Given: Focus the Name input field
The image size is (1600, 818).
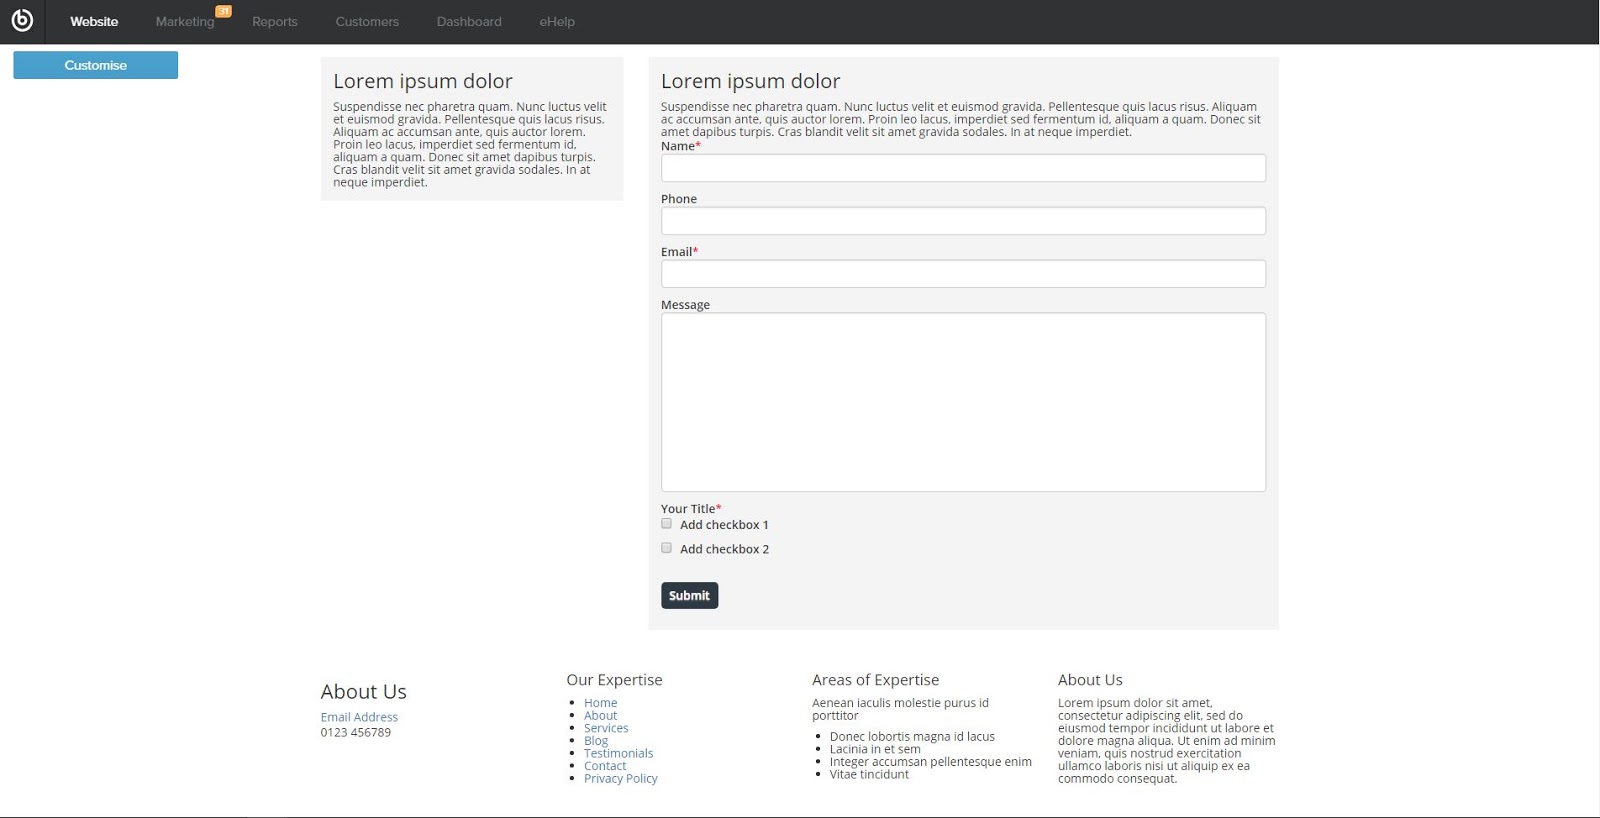Looking at the screenshot, I should click(x=963, y=168).
